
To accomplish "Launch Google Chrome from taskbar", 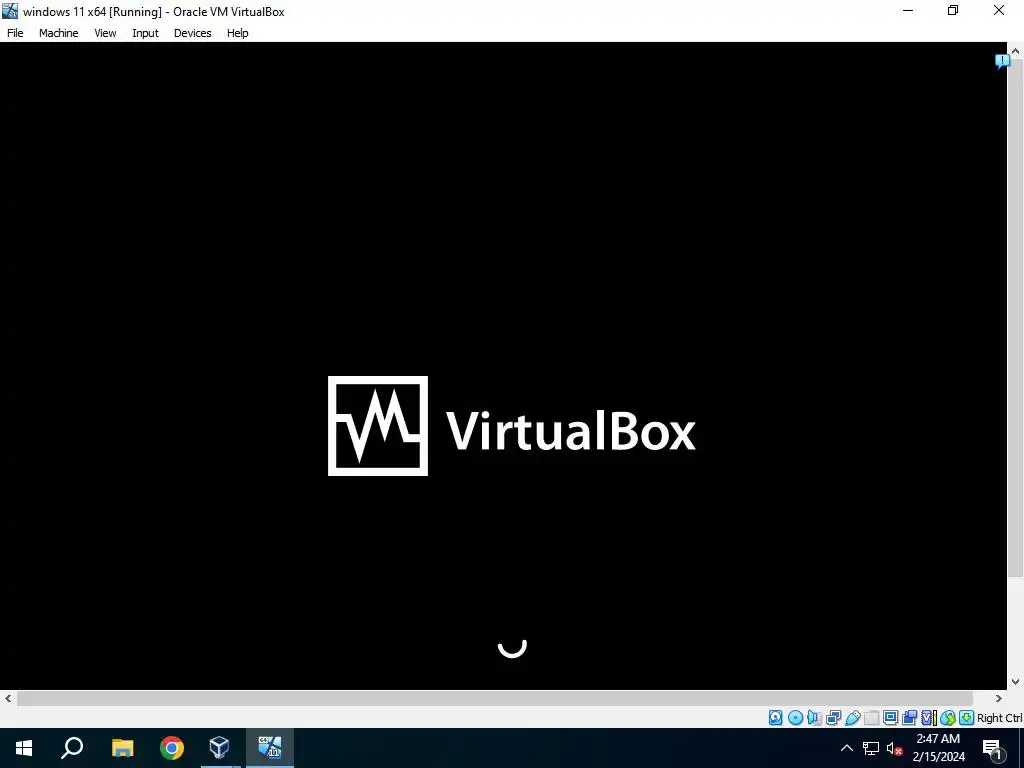I will [172, 748].
